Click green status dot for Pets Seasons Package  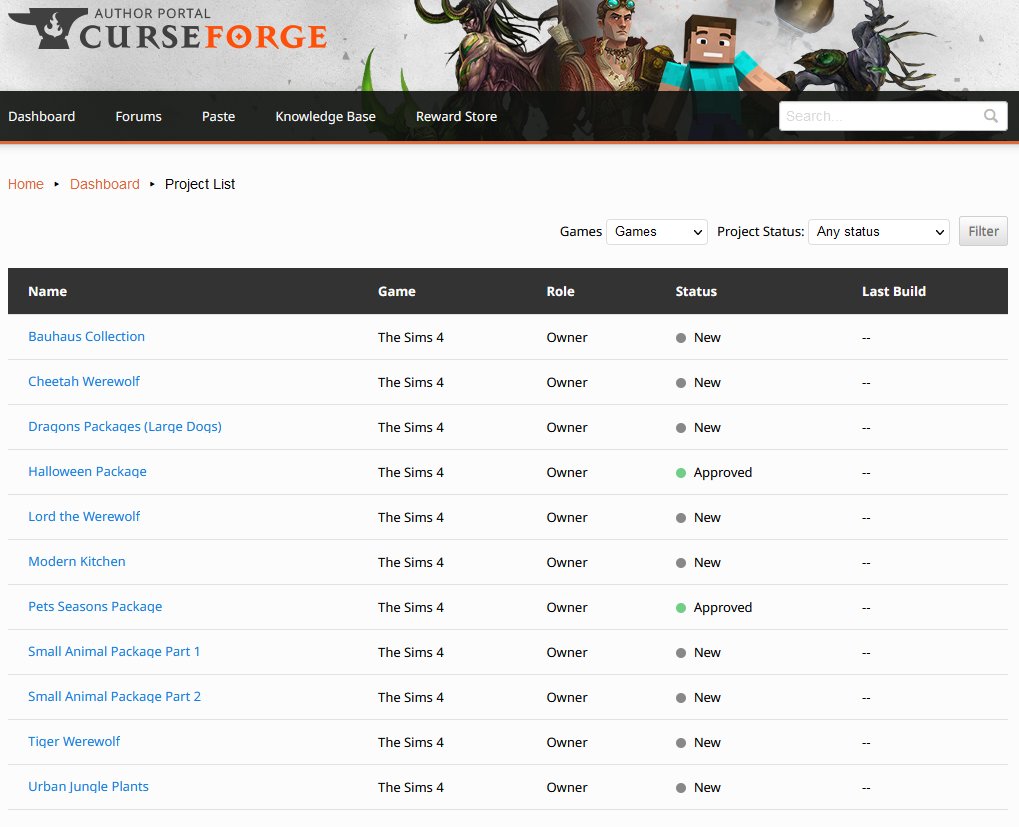[x=681, y=608]
